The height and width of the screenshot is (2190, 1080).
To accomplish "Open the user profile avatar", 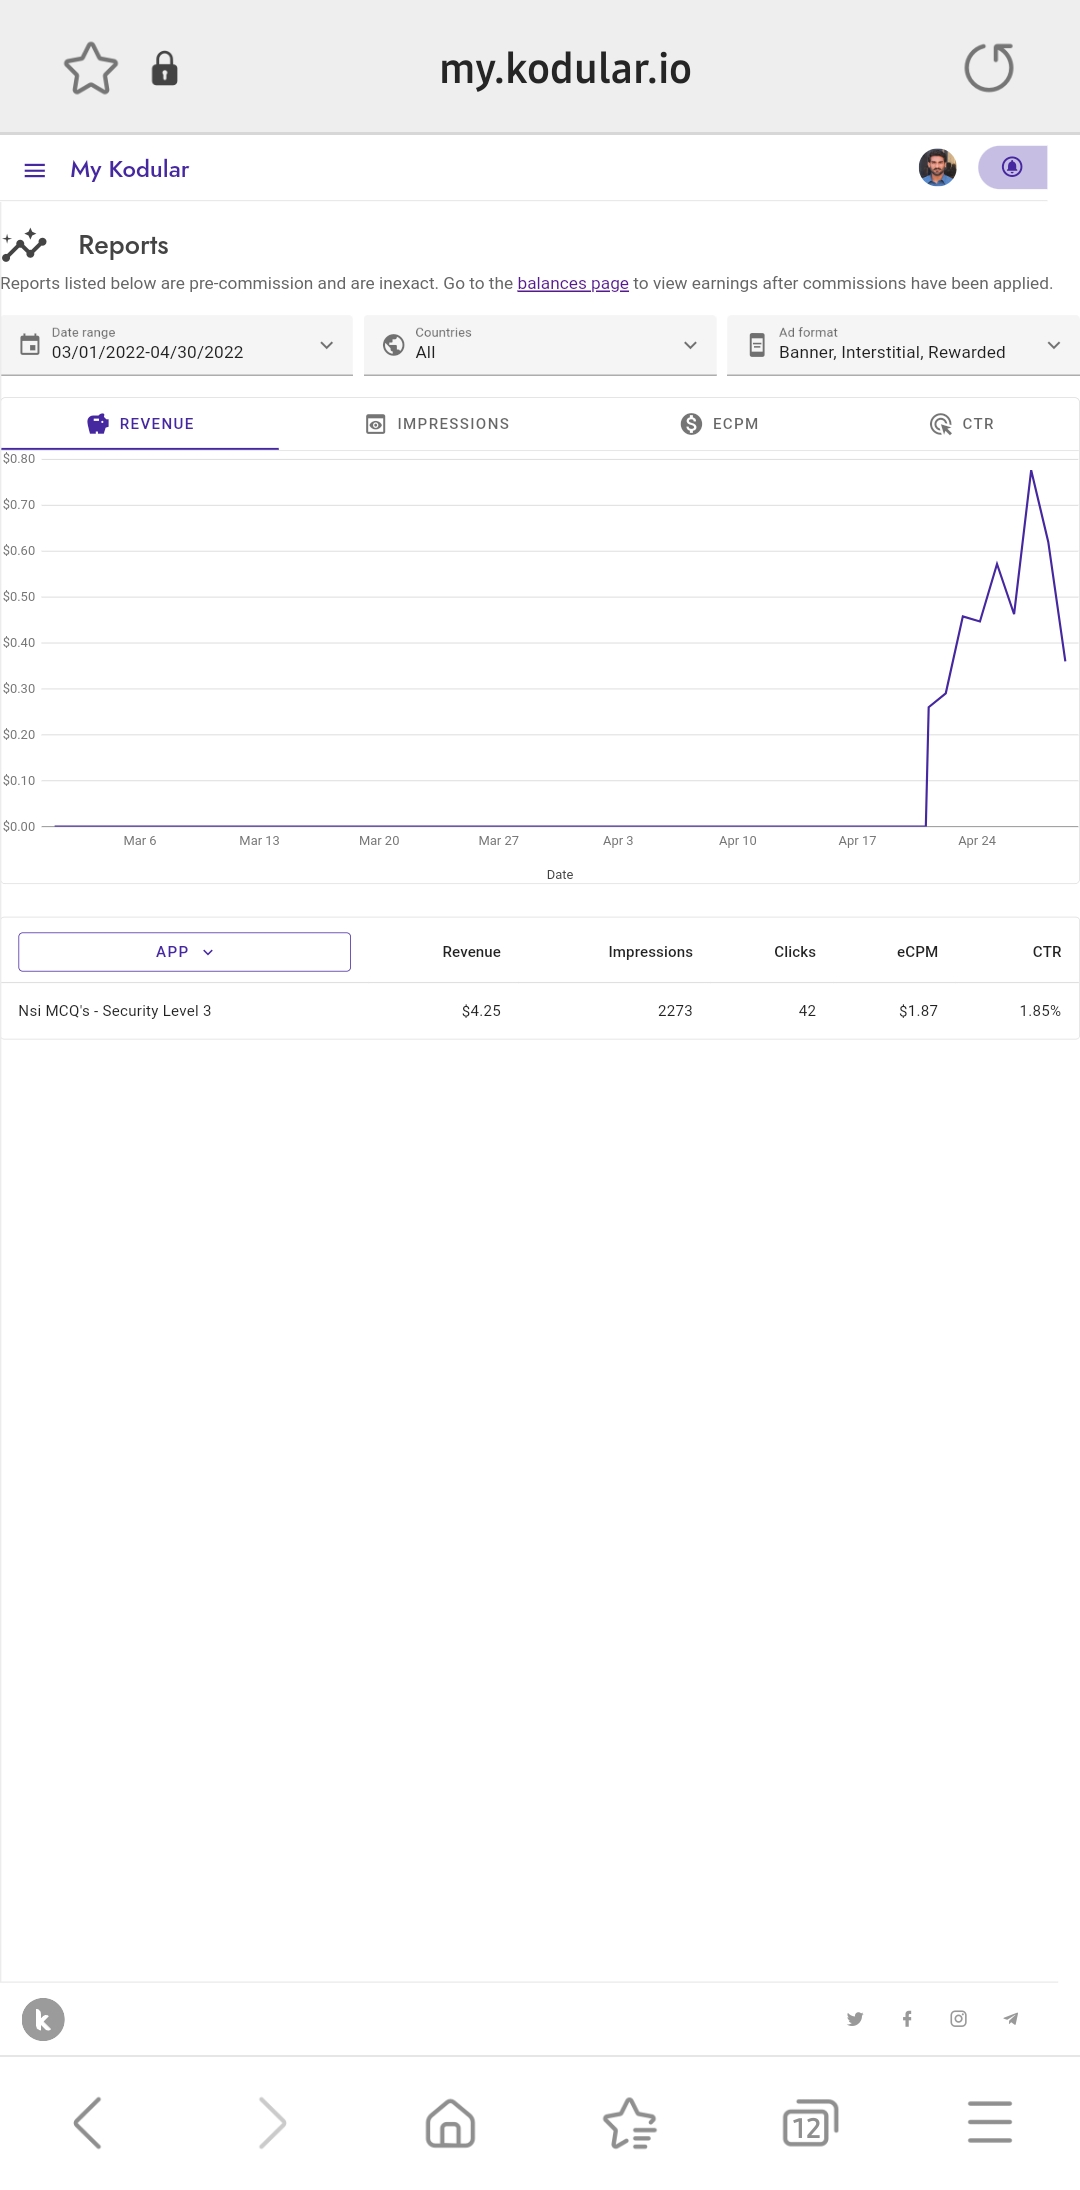I will click(x=938, y=168).
